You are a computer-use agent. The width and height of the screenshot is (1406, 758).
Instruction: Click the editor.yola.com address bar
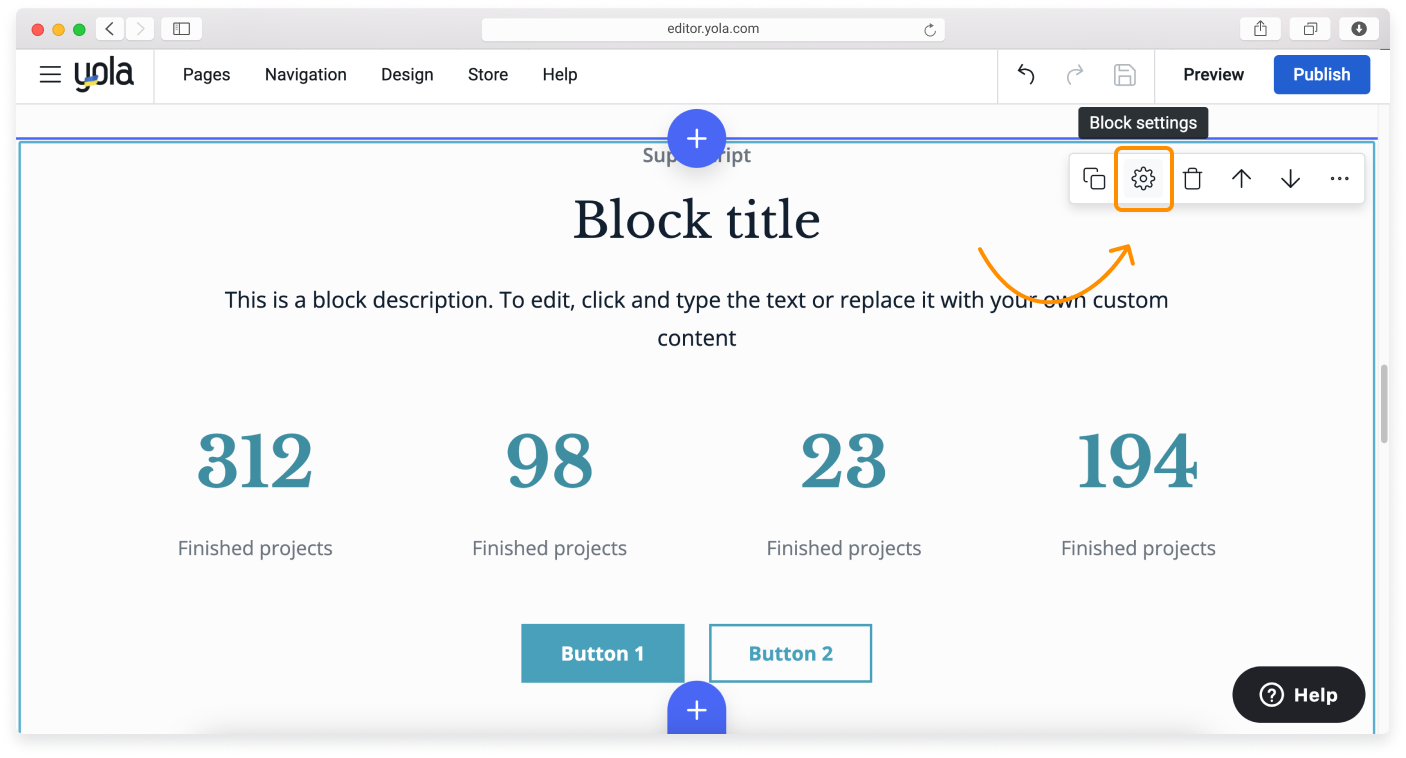point(712,29)
